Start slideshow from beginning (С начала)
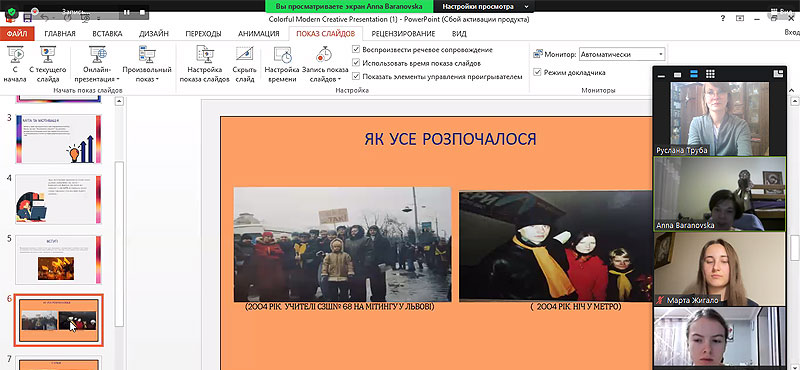This screenshot has height=370, width=800. [15, 65]
